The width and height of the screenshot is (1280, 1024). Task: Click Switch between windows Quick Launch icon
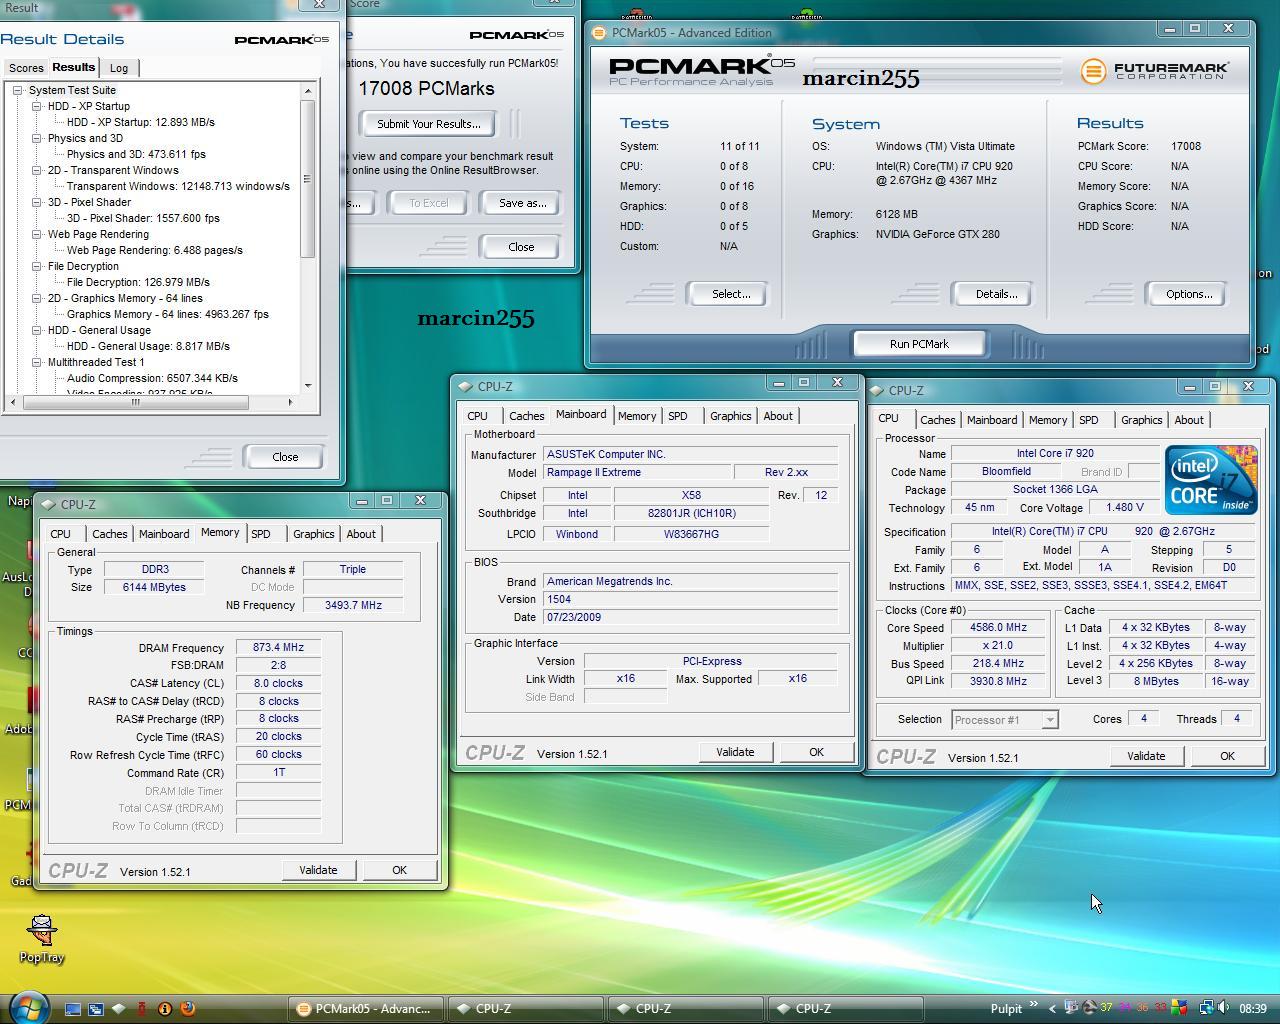click(x=96, y=1009)
